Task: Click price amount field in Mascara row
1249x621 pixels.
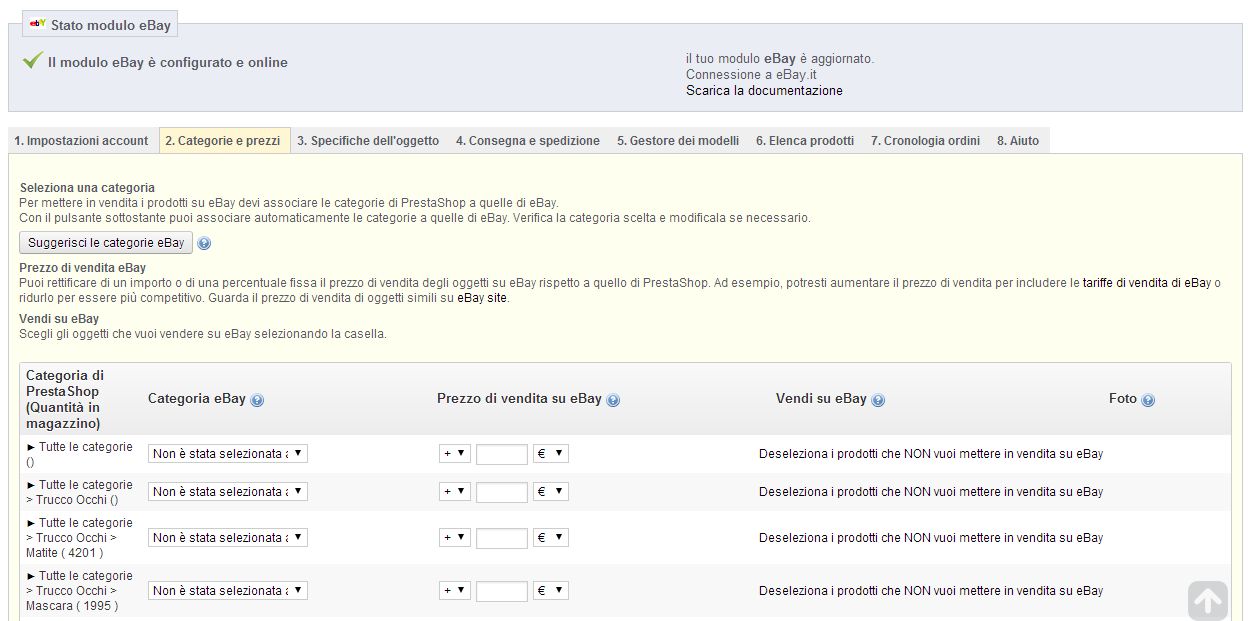Action: (x=502, y=592)
